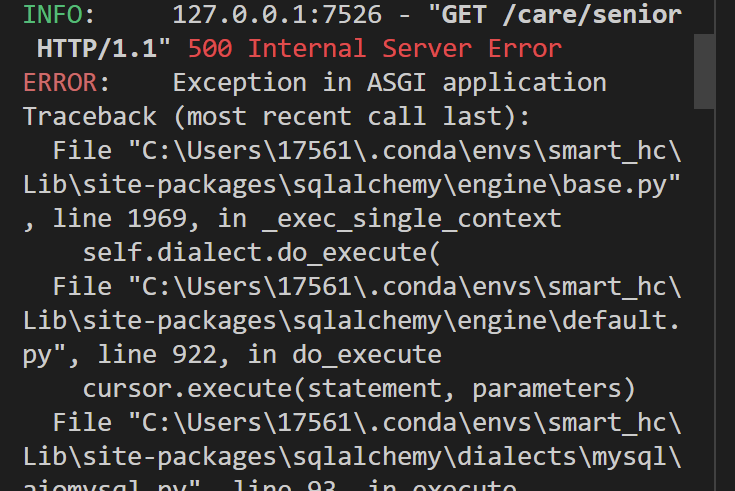735x491 pixels.
Task: Click the green INFO log label
Action: point(52,15)
